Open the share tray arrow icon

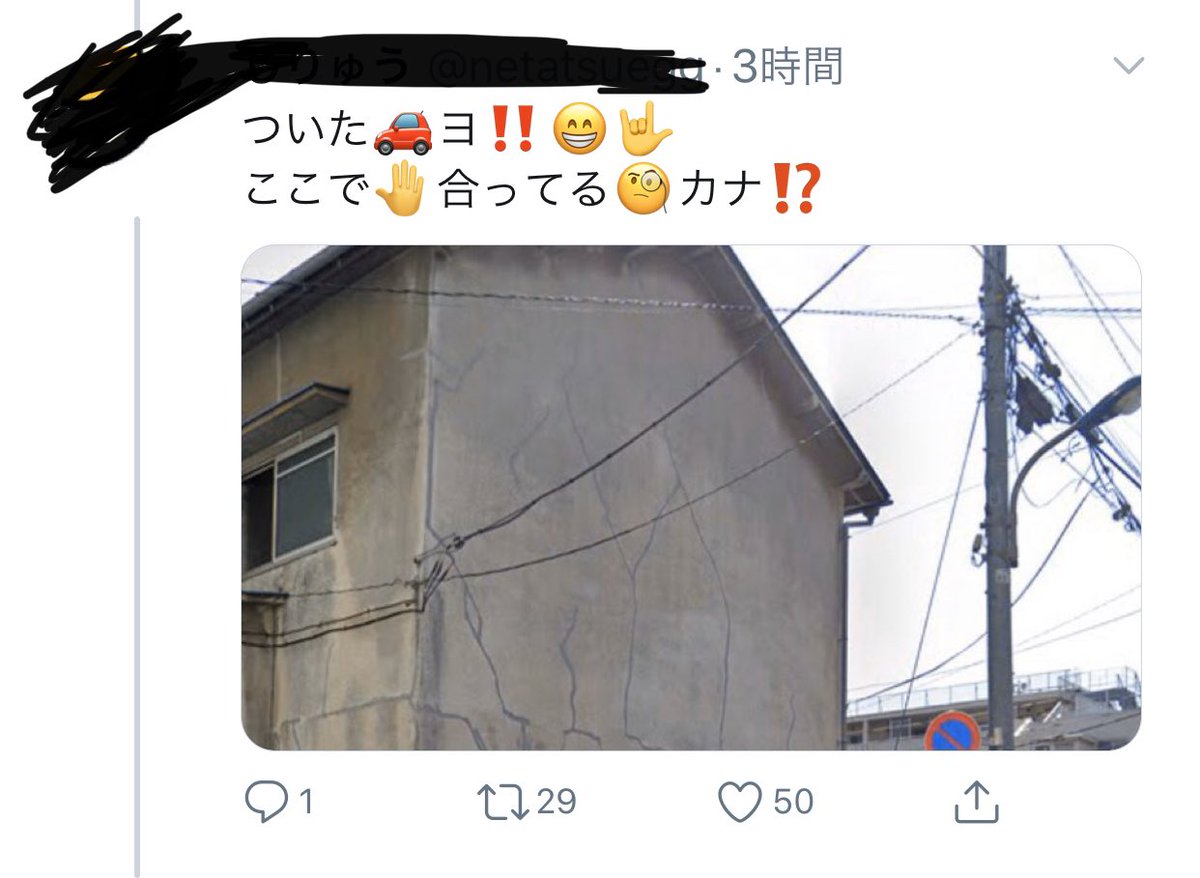point(976,802)
